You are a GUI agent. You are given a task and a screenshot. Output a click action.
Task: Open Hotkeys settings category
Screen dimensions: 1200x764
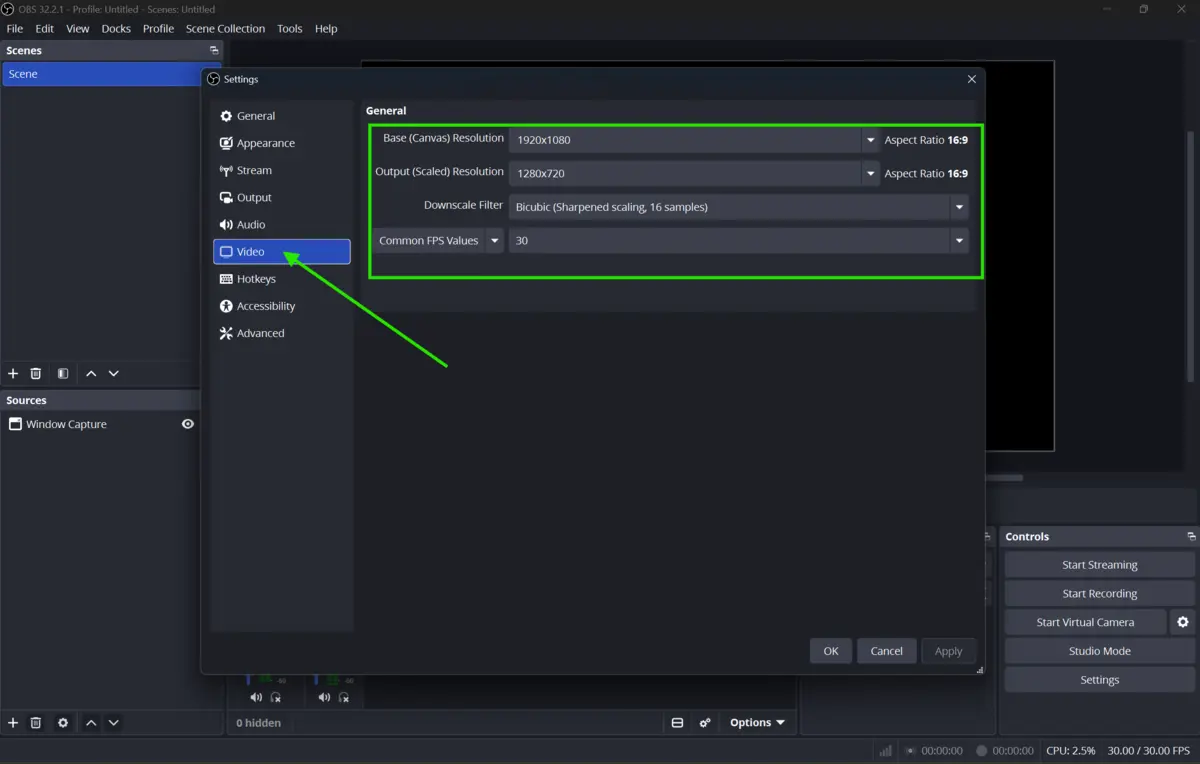pyautogui.click(x=282, y=279)
